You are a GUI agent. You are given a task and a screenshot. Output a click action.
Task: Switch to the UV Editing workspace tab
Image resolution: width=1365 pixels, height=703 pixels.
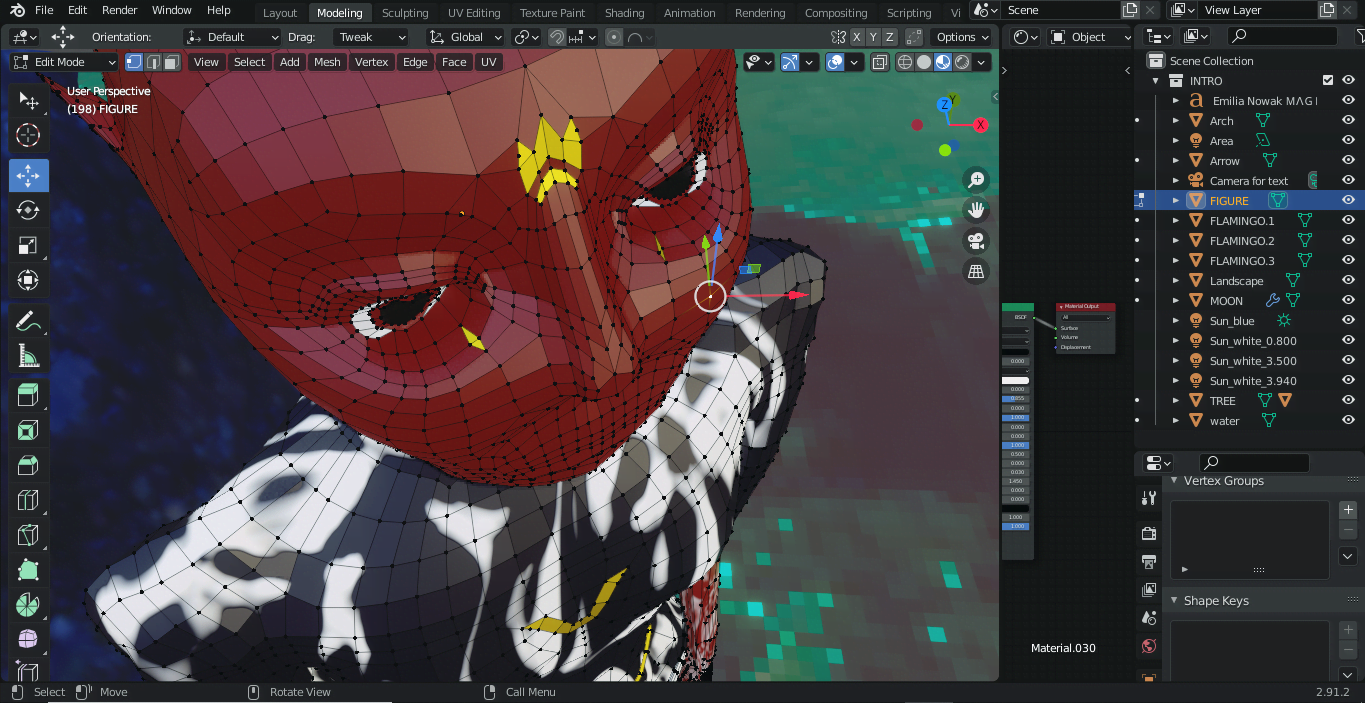click(x=474, y=13)
